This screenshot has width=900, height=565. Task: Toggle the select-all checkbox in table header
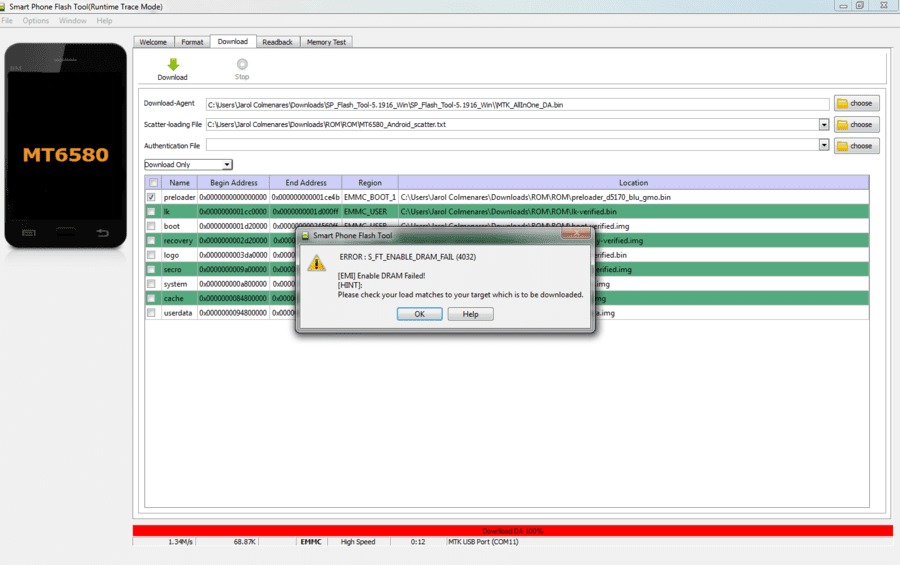(x=153, y=183)
